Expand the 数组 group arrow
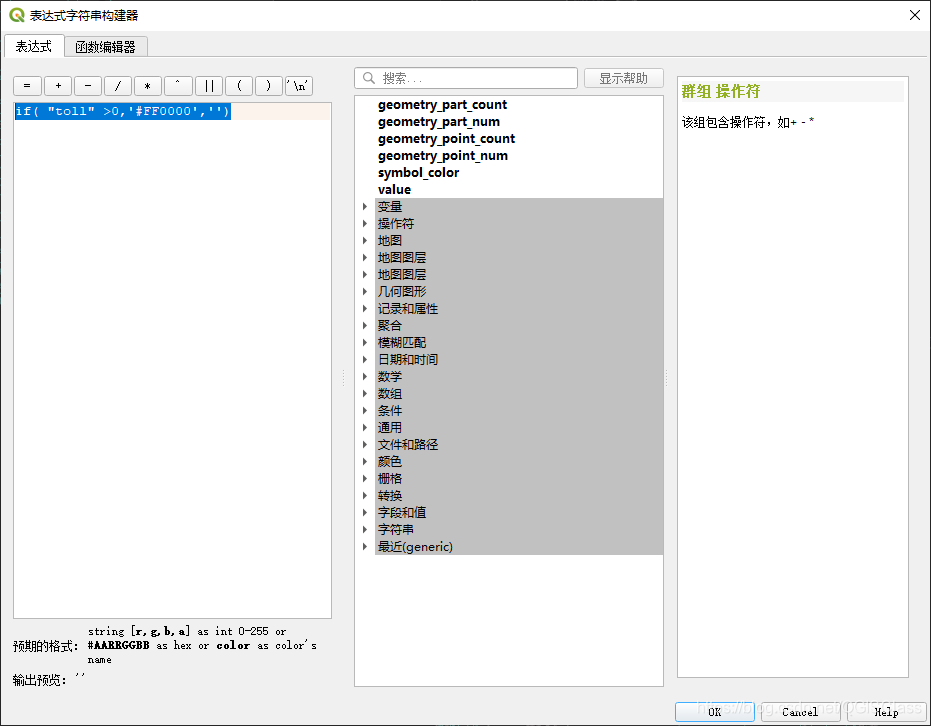931x726 pixels. tap(365, 394)
